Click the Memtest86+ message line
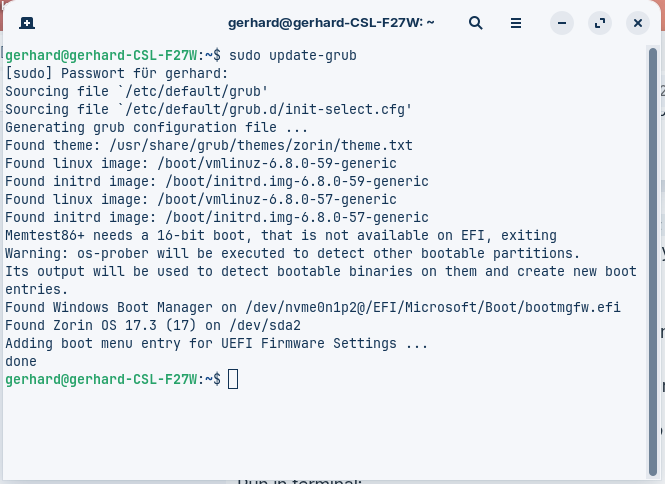The width and height of the screenshot is (665, 484). (281, 235)
